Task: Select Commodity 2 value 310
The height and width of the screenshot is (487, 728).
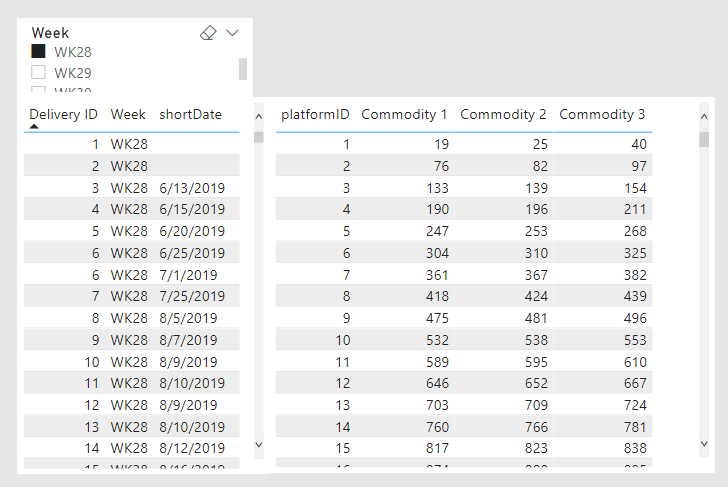Action: click(537, 253)
